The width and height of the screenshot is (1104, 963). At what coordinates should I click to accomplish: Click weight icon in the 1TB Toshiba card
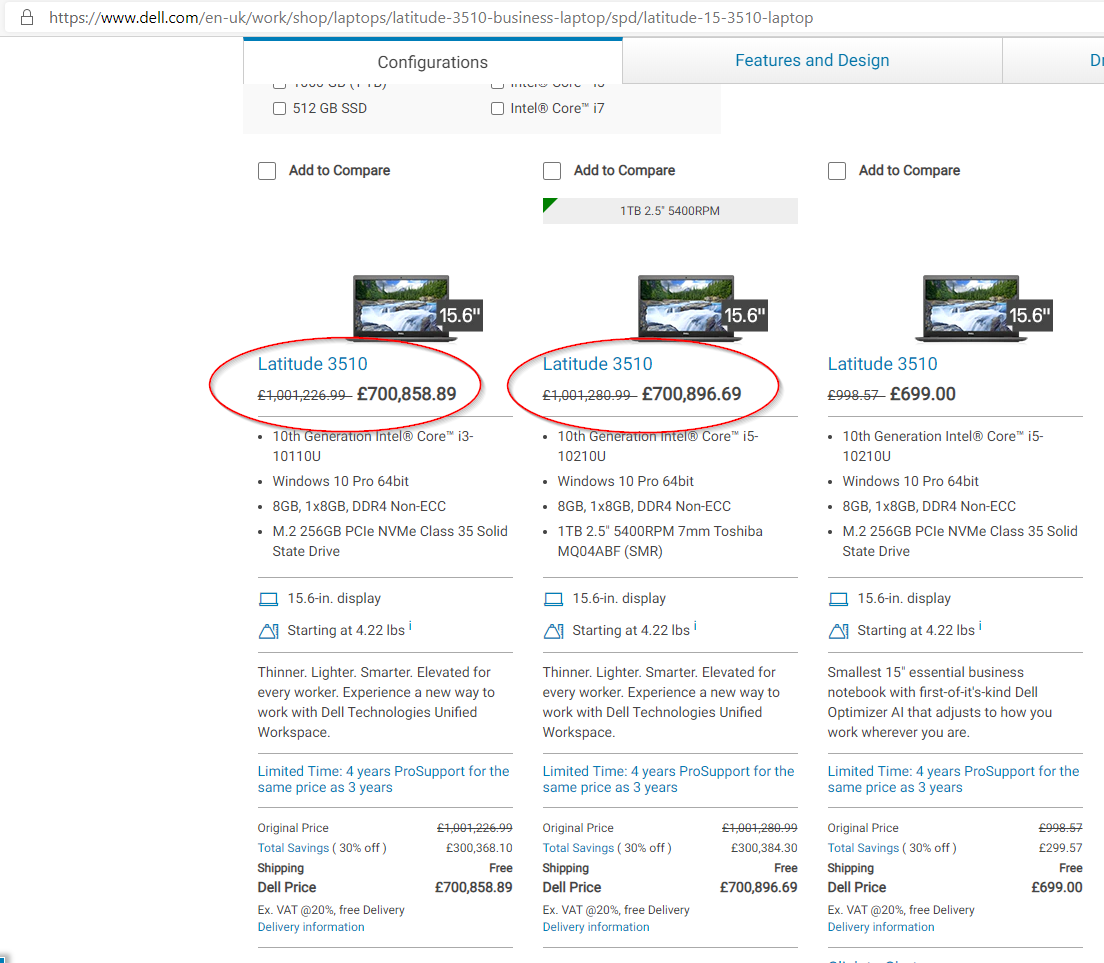tap(553, 631)
